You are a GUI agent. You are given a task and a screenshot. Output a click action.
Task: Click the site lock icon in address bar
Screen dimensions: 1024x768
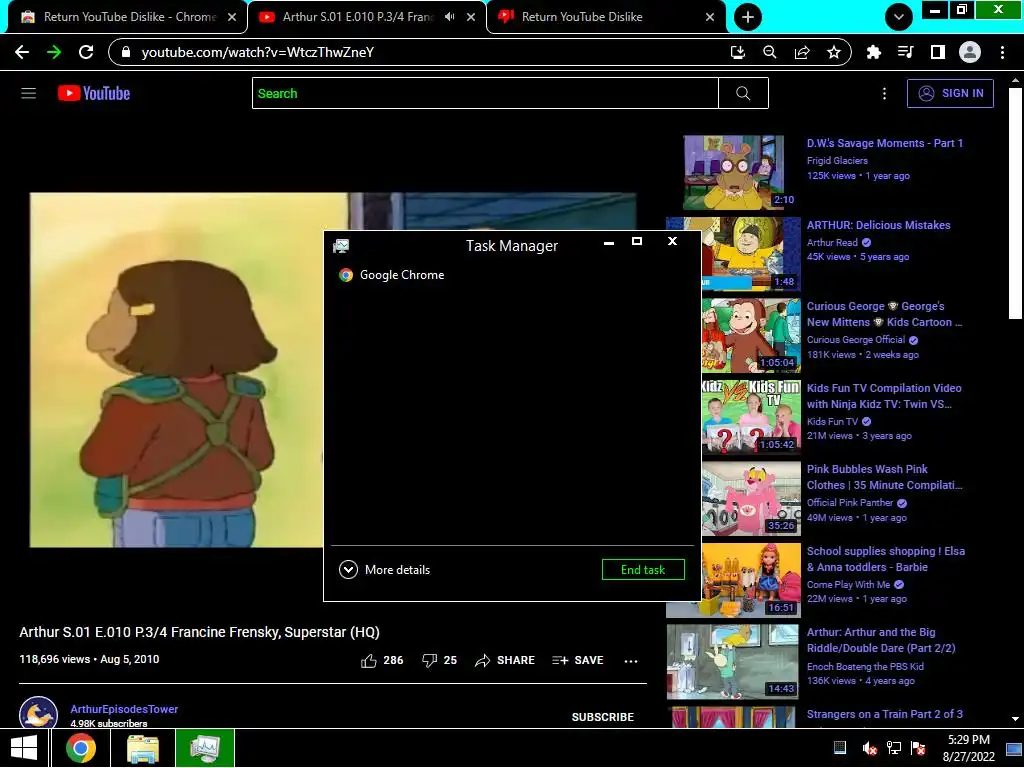coord(127,52)
